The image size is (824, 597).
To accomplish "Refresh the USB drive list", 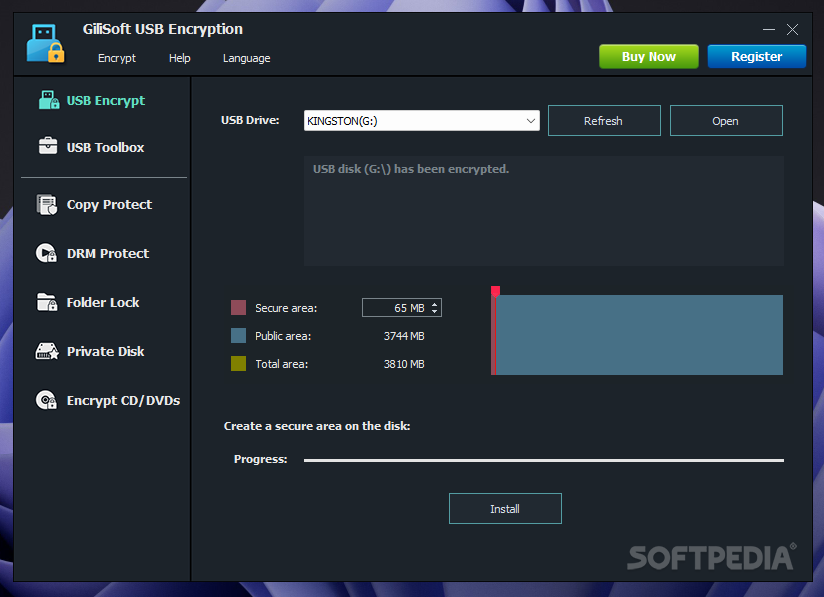I will coord(604,120).
